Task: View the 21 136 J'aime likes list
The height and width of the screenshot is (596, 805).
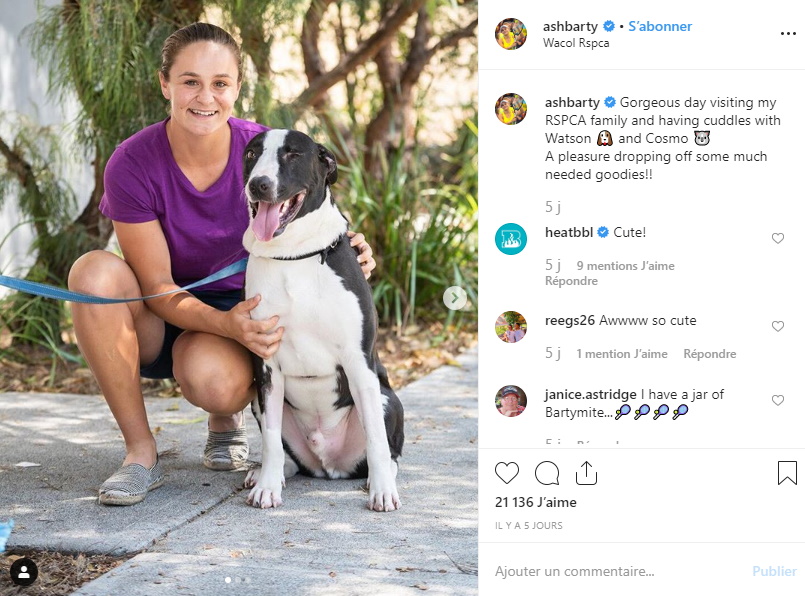Action: coord(535,502)
